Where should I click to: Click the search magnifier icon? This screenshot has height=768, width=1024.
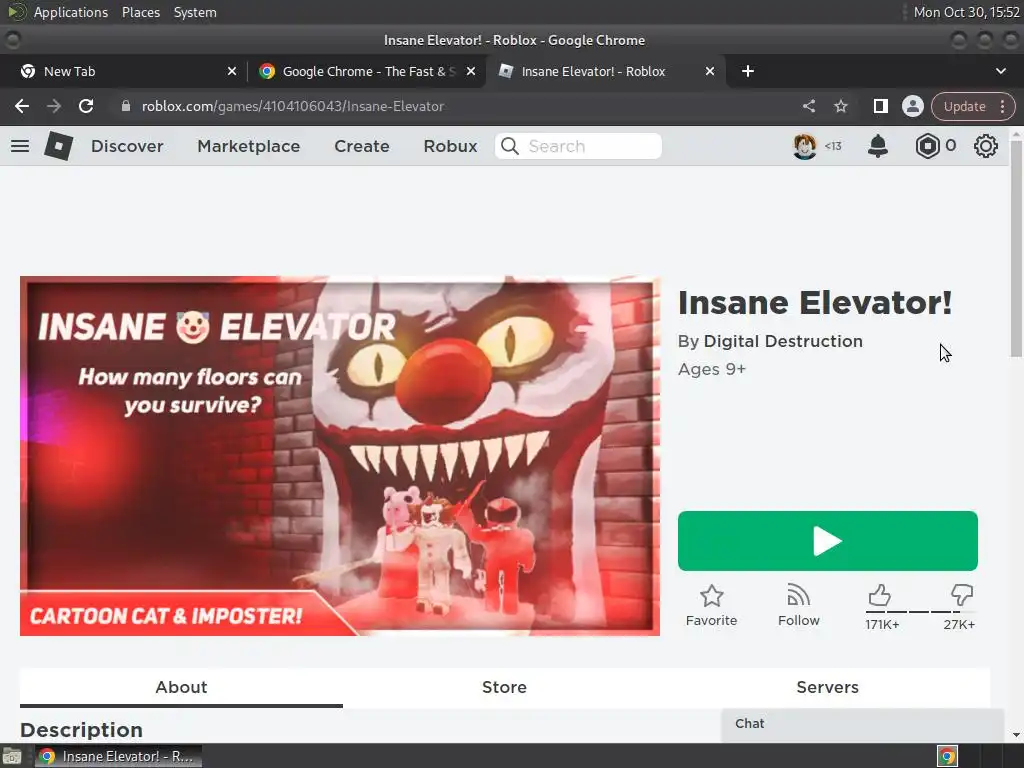pos(510,146)
